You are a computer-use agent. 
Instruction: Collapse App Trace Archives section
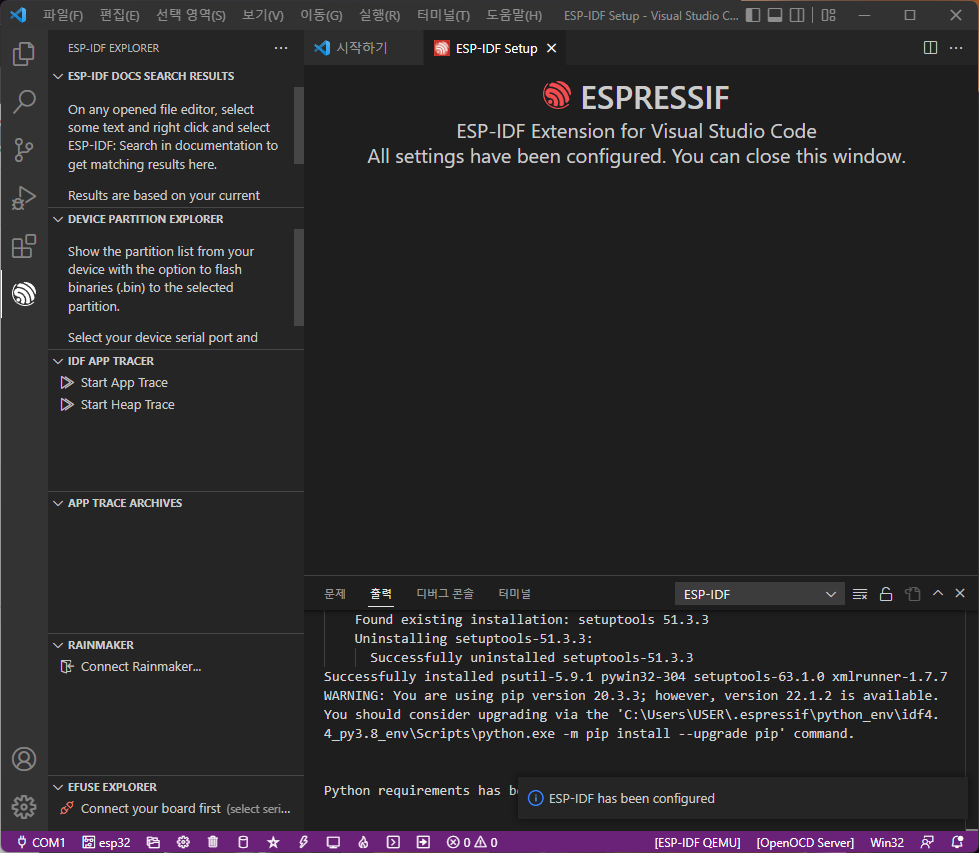point(58,503)
